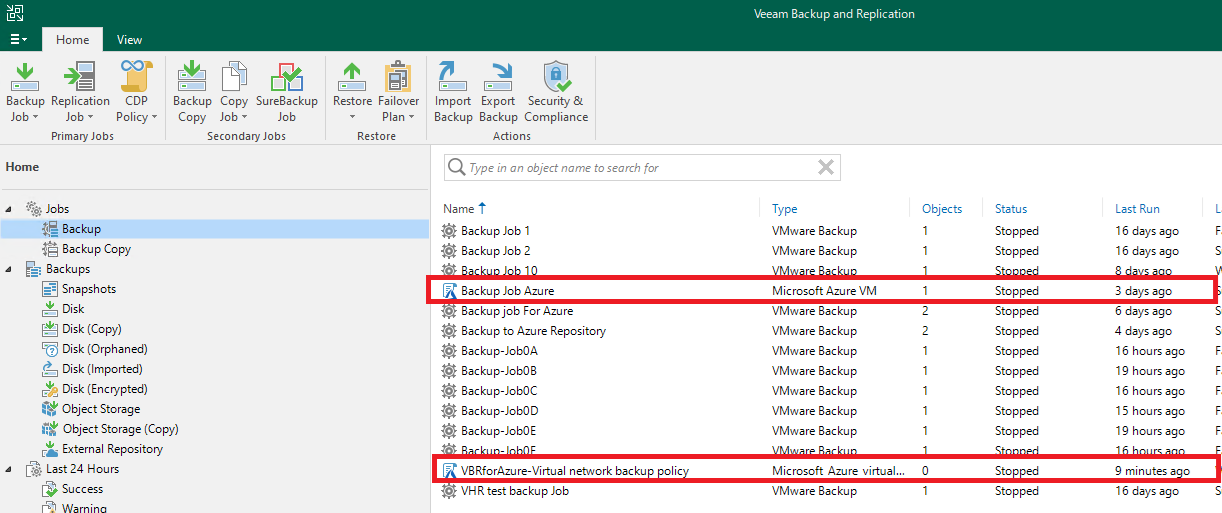Select the Backup-Job0B row
Image resolution: width=1222 pixels, height=513 pixels.
coord(824,371)
